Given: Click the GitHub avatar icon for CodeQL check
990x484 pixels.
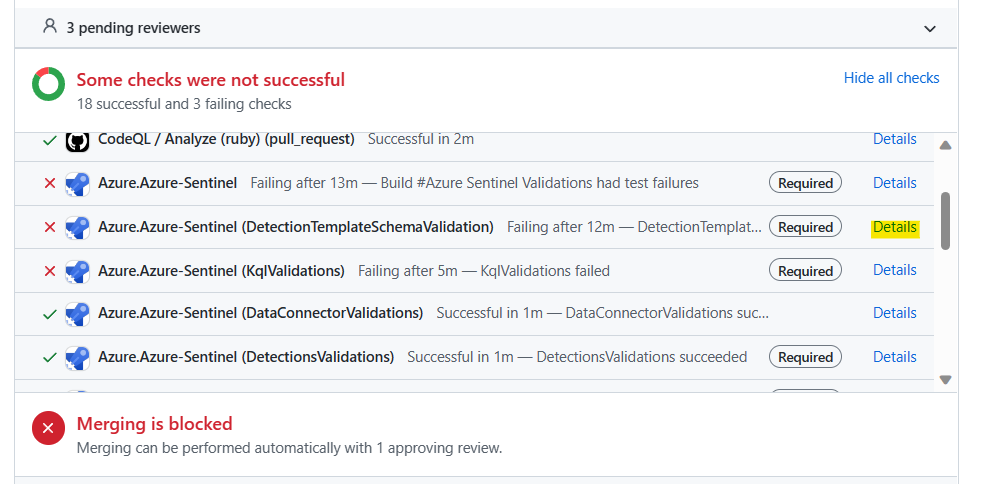Looking at the screenshot, I should [77, 140].
